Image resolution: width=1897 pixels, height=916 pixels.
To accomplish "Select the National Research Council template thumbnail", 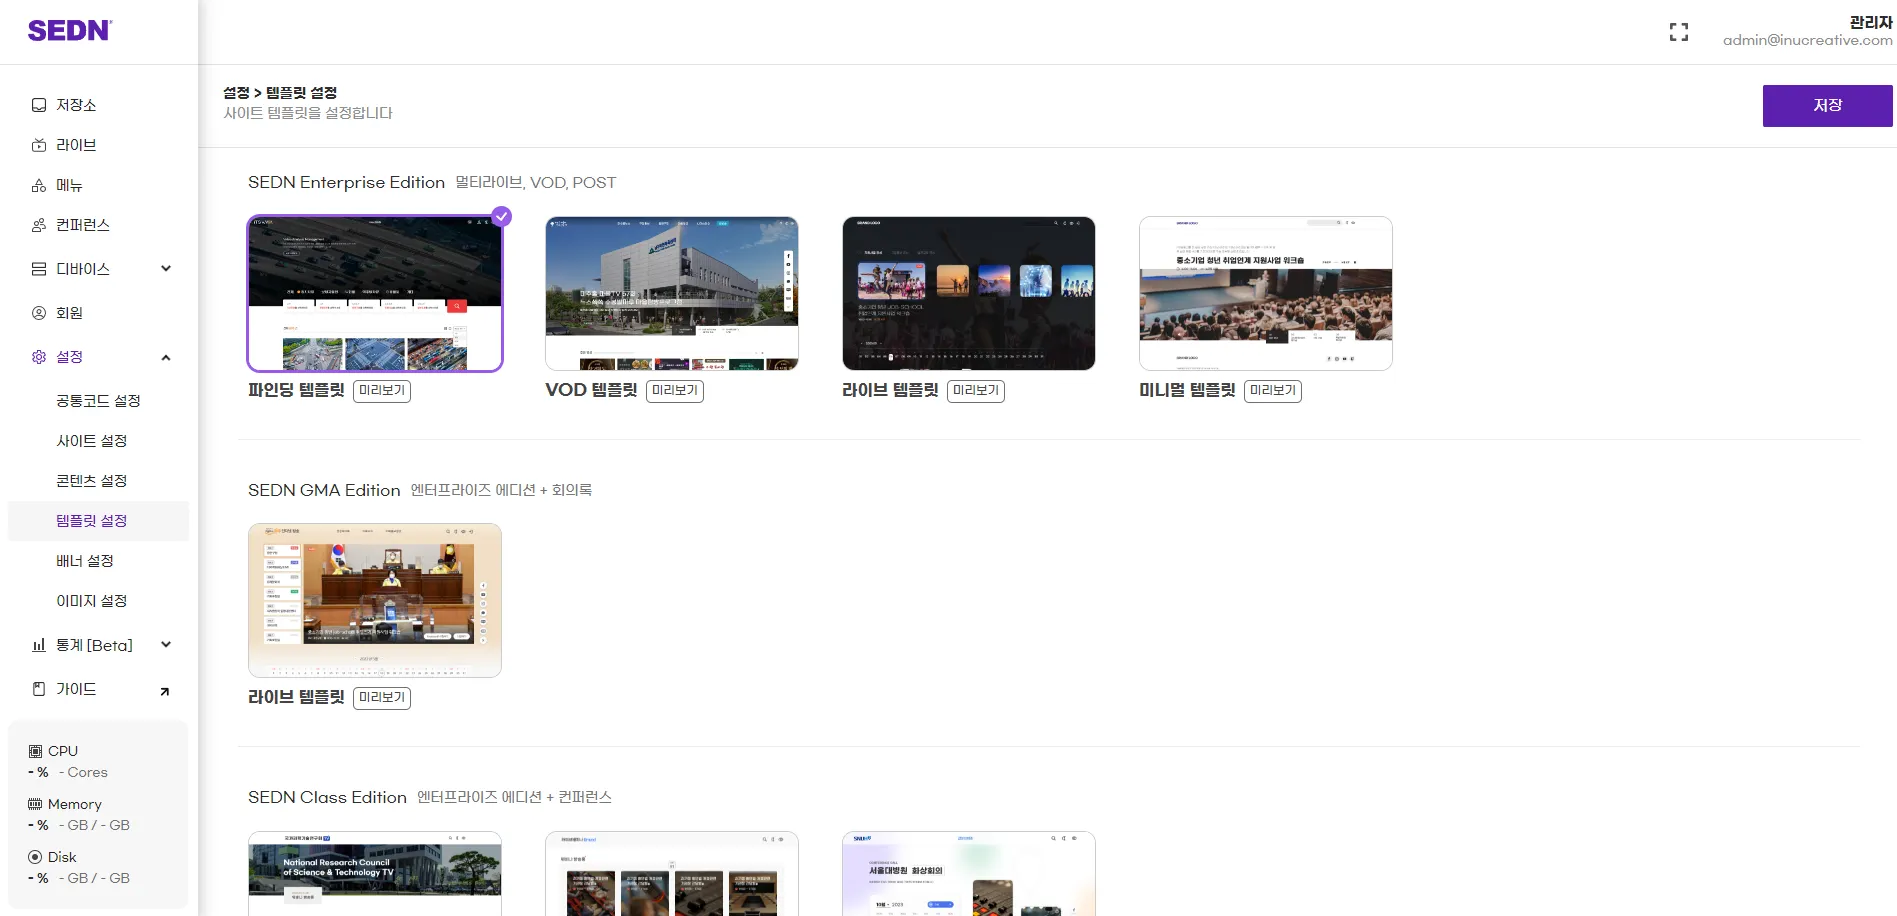I will click(x=375, y=873).
